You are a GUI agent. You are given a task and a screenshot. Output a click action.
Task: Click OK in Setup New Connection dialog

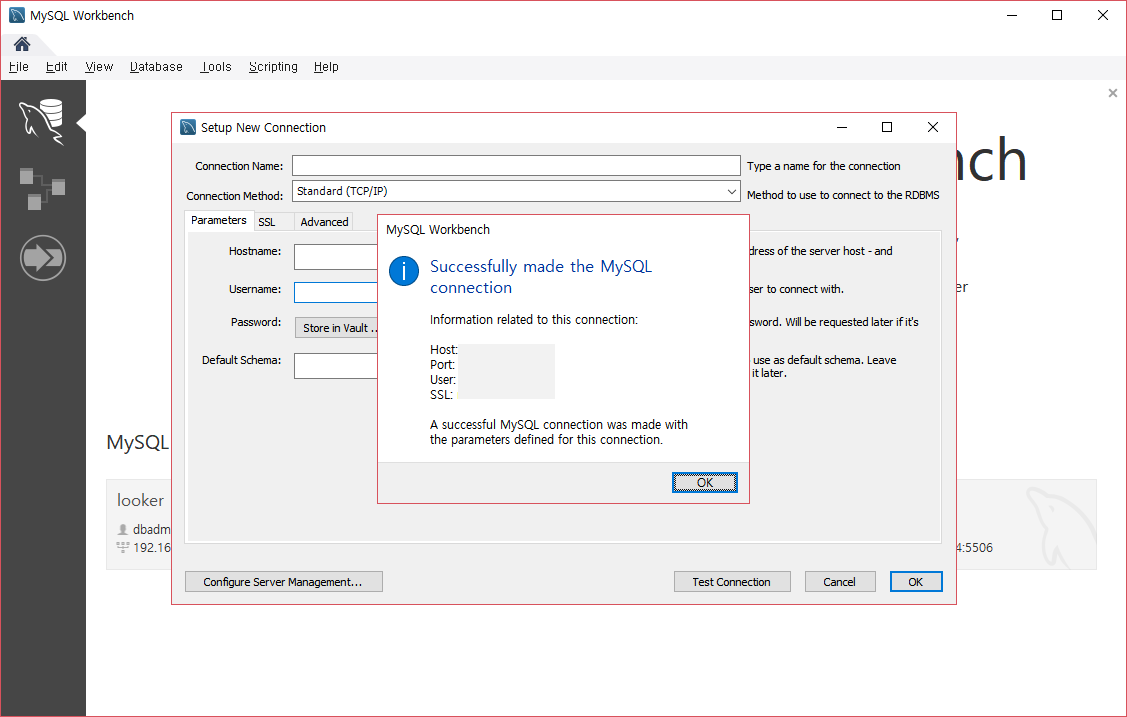point(916,582)
